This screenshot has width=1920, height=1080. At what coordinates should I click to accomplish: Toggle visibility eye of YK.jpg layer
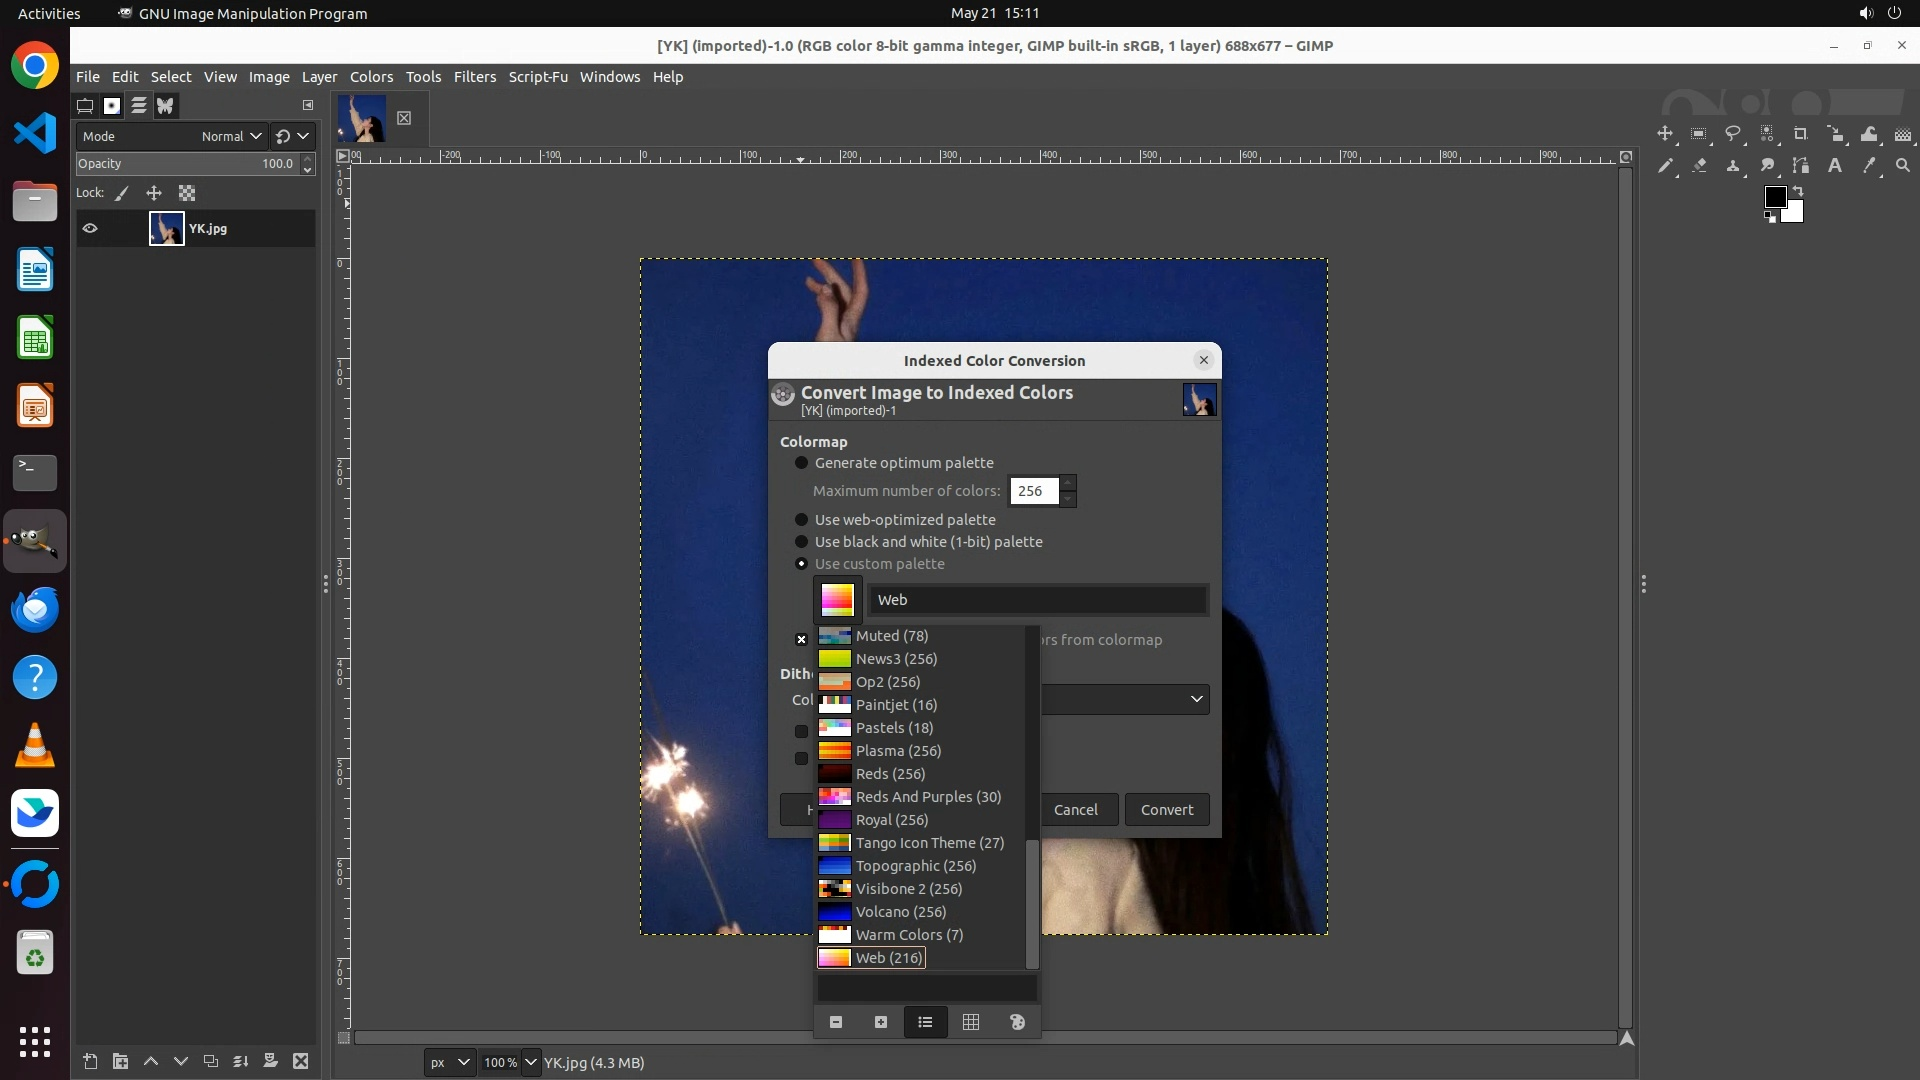coord(90,229)
